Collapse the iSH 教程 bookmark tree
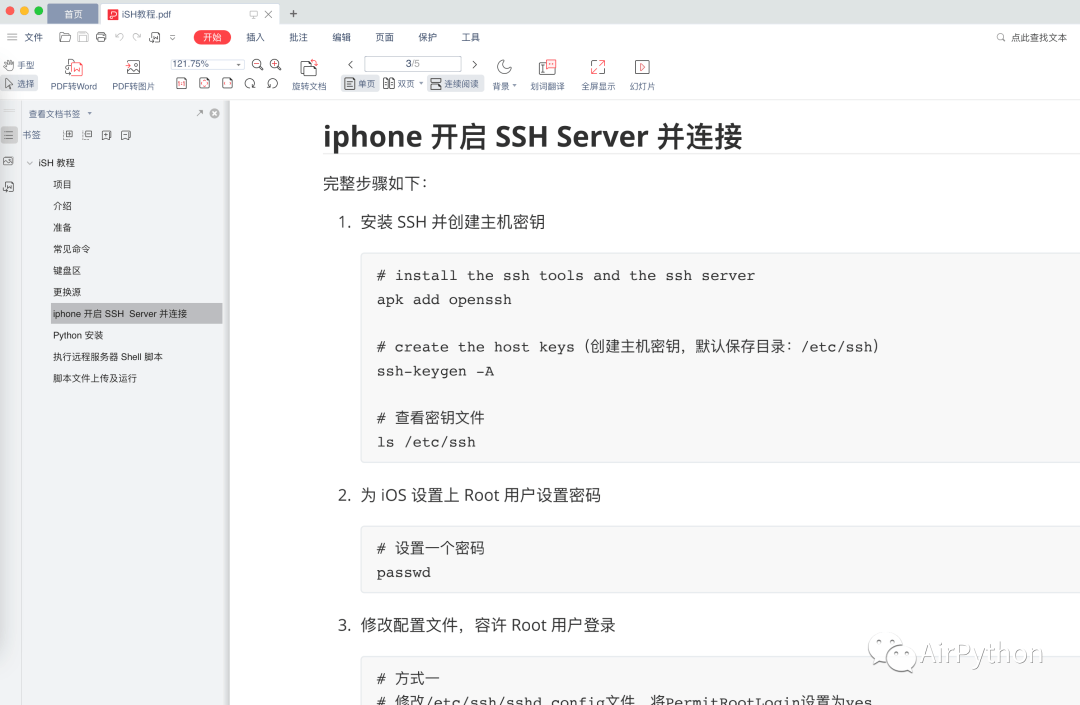The width and height of the screenshot is (1080, 705). [x=30, y=163]
